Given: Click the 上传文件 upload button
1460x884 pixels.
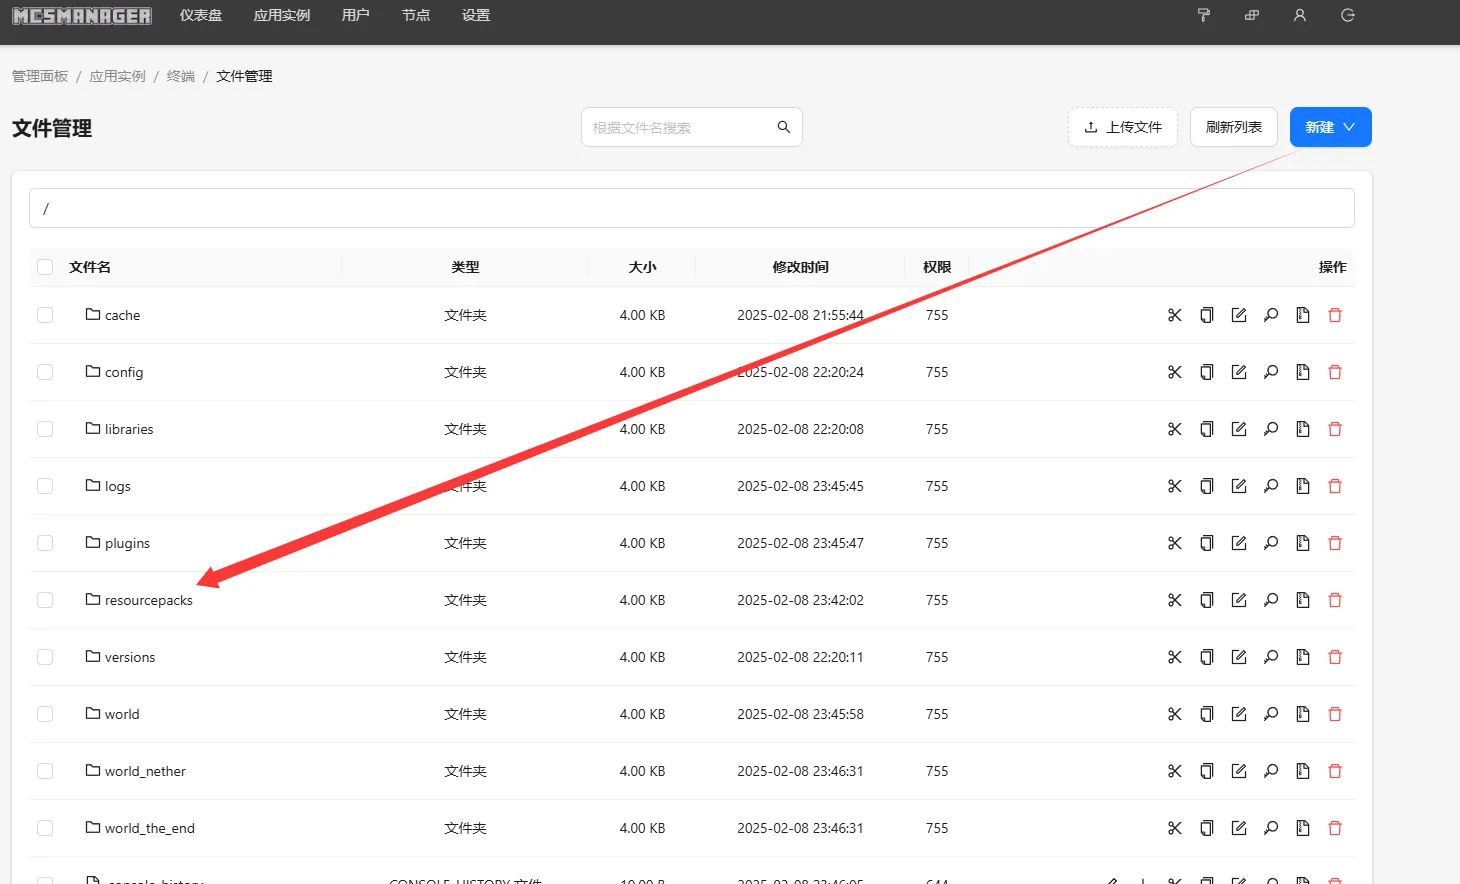Looking at the screenshot, I should (x=1123, y=127).
